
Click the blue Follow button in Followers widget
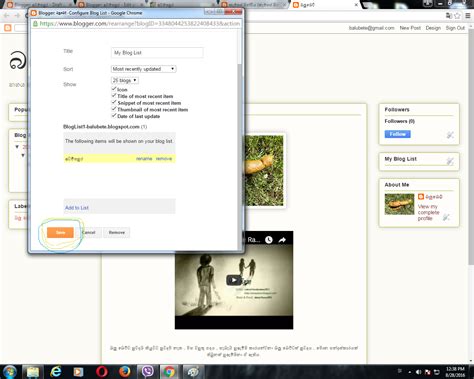398,134
